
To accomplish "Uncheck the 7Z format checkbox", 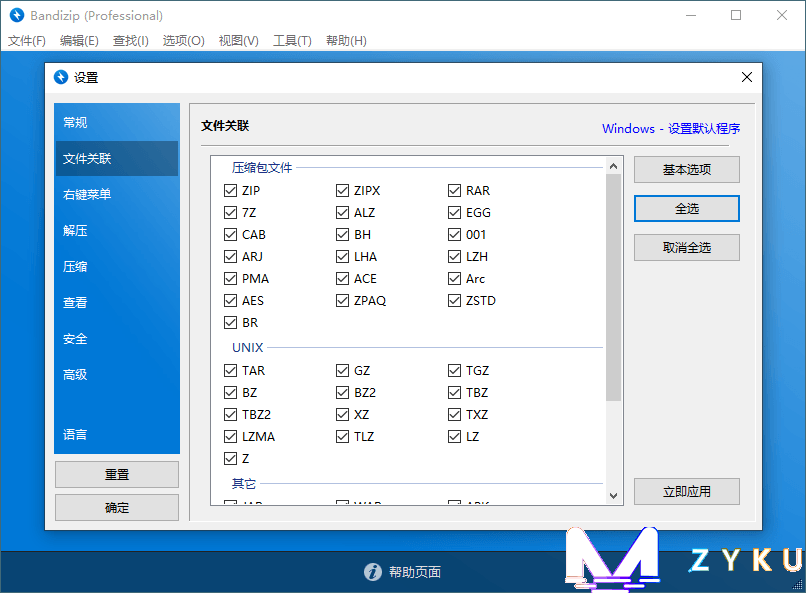I will tap(230, 213).
